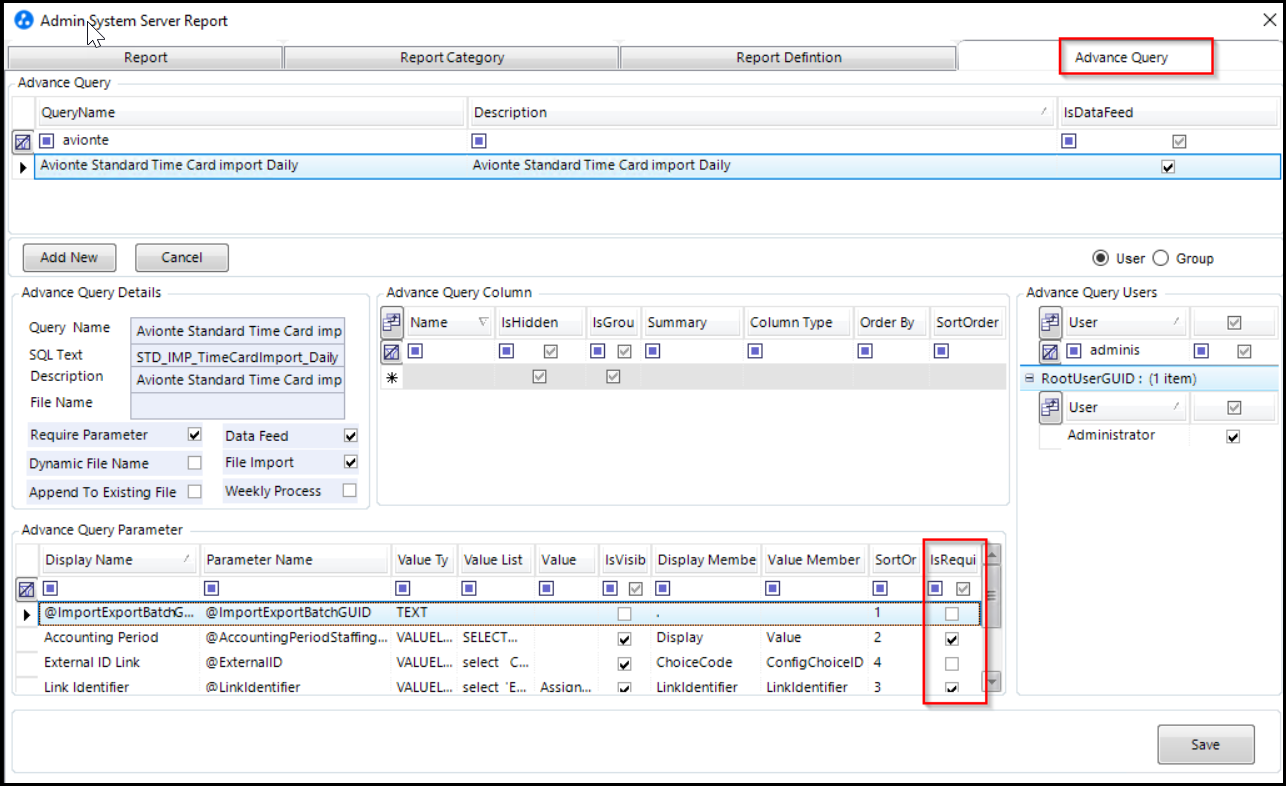Open the IsVisib filter operator dropdown

(x=609, y=588)
